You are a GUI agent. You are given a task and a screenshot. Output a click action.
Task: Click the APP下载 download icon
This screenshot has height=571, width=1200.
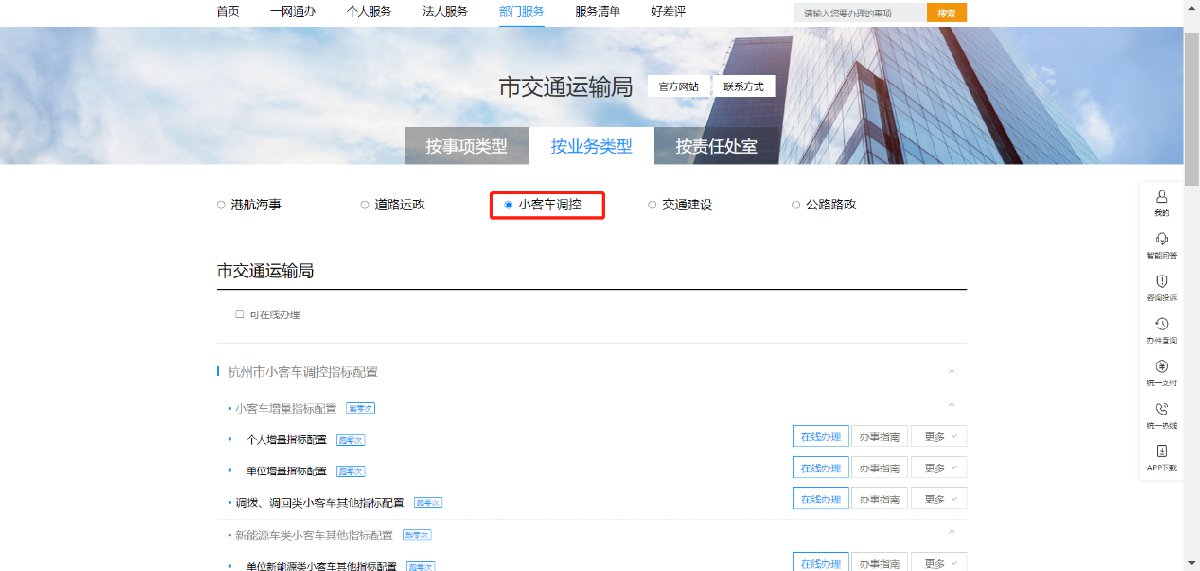[1161, 452]
